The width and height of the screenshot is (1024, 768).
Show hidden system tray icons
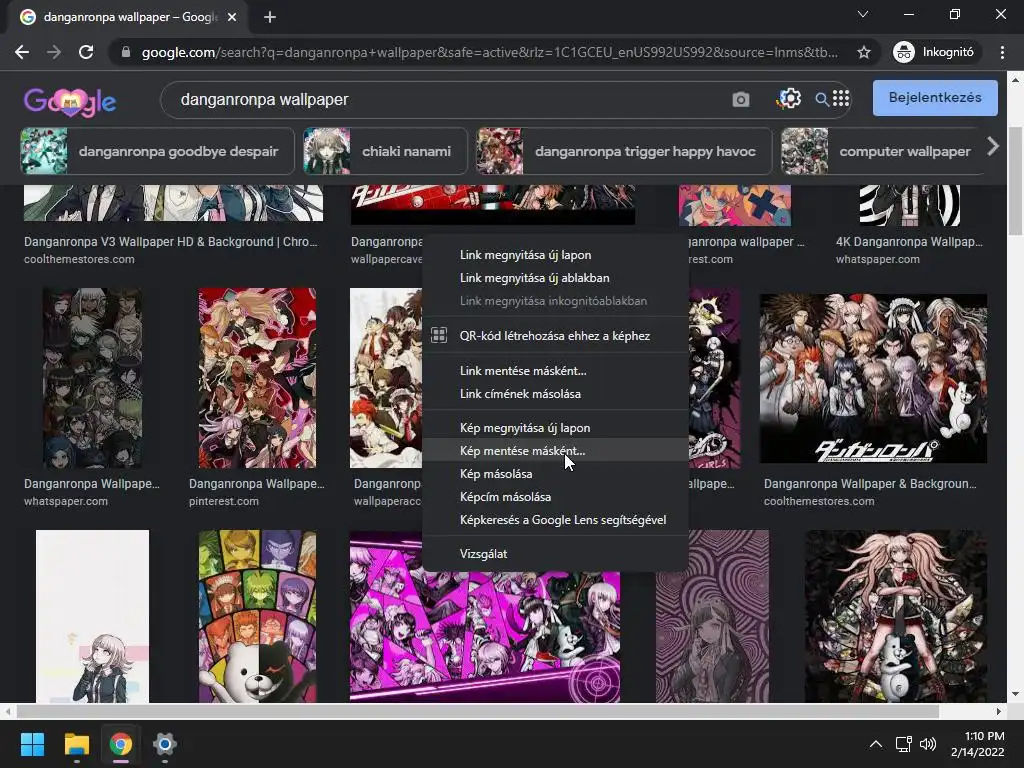point(876,744)
